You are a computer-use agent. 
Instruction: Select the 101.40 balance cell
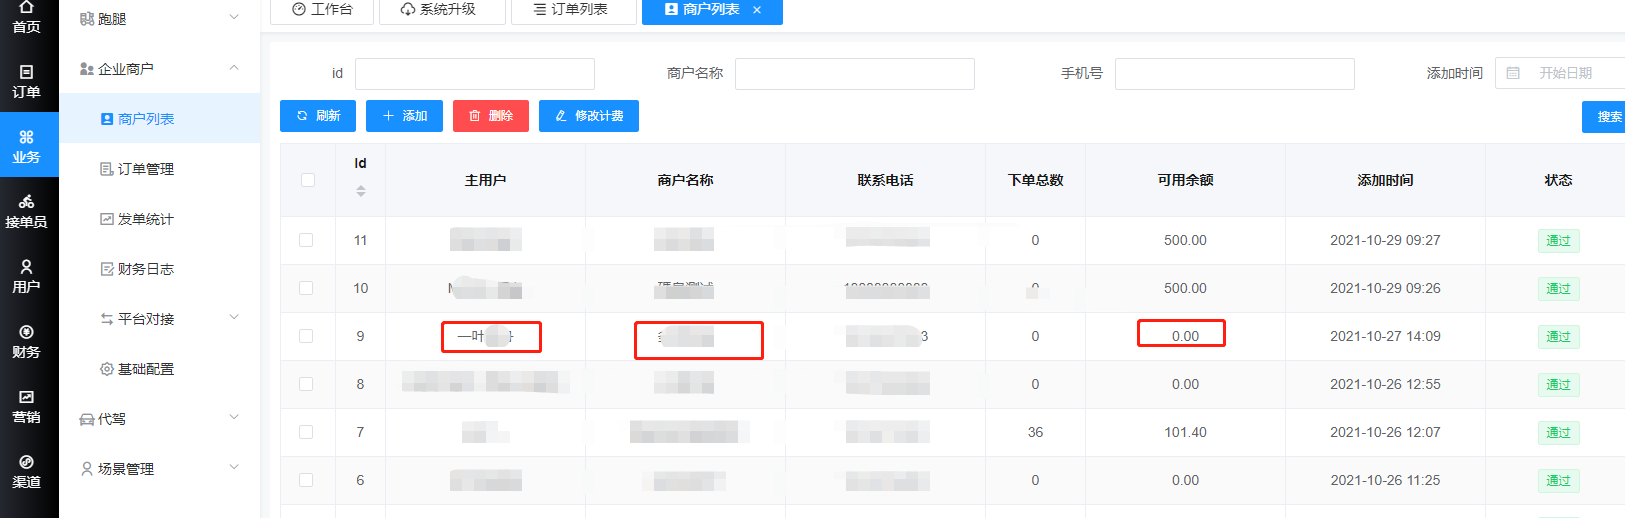(1185, 432)
